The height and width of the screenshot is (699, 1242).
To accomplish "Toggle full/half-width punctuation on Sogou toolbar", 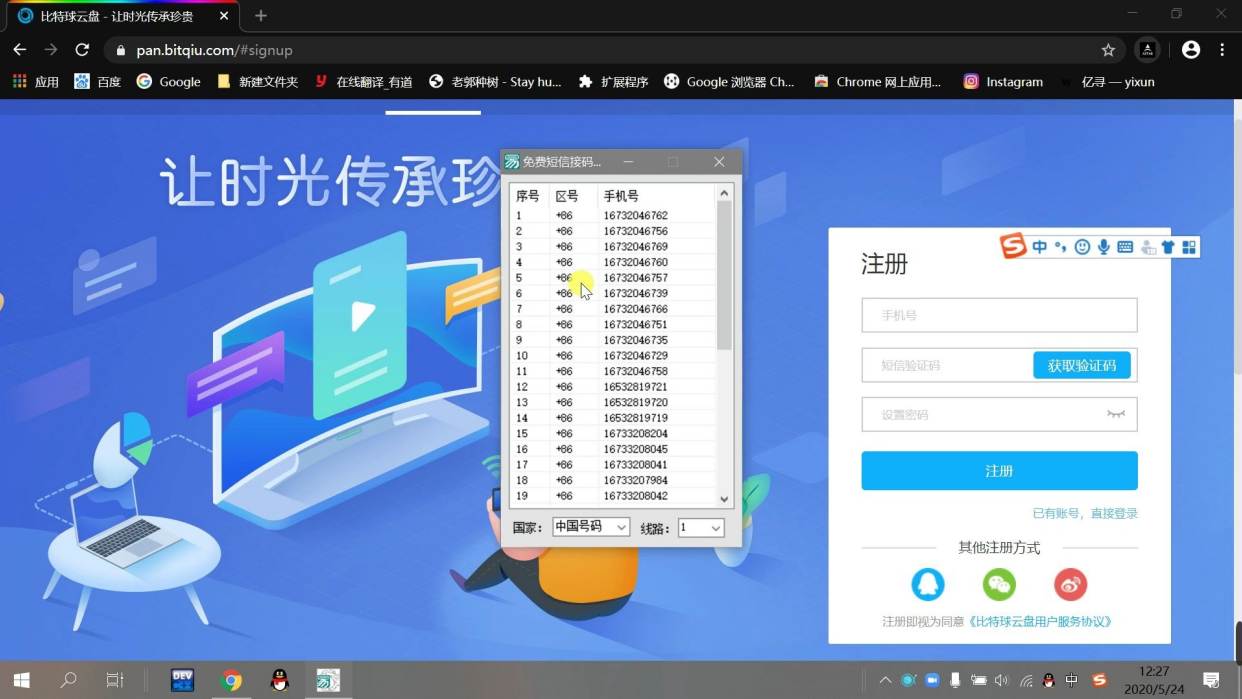I will 1061,246.
